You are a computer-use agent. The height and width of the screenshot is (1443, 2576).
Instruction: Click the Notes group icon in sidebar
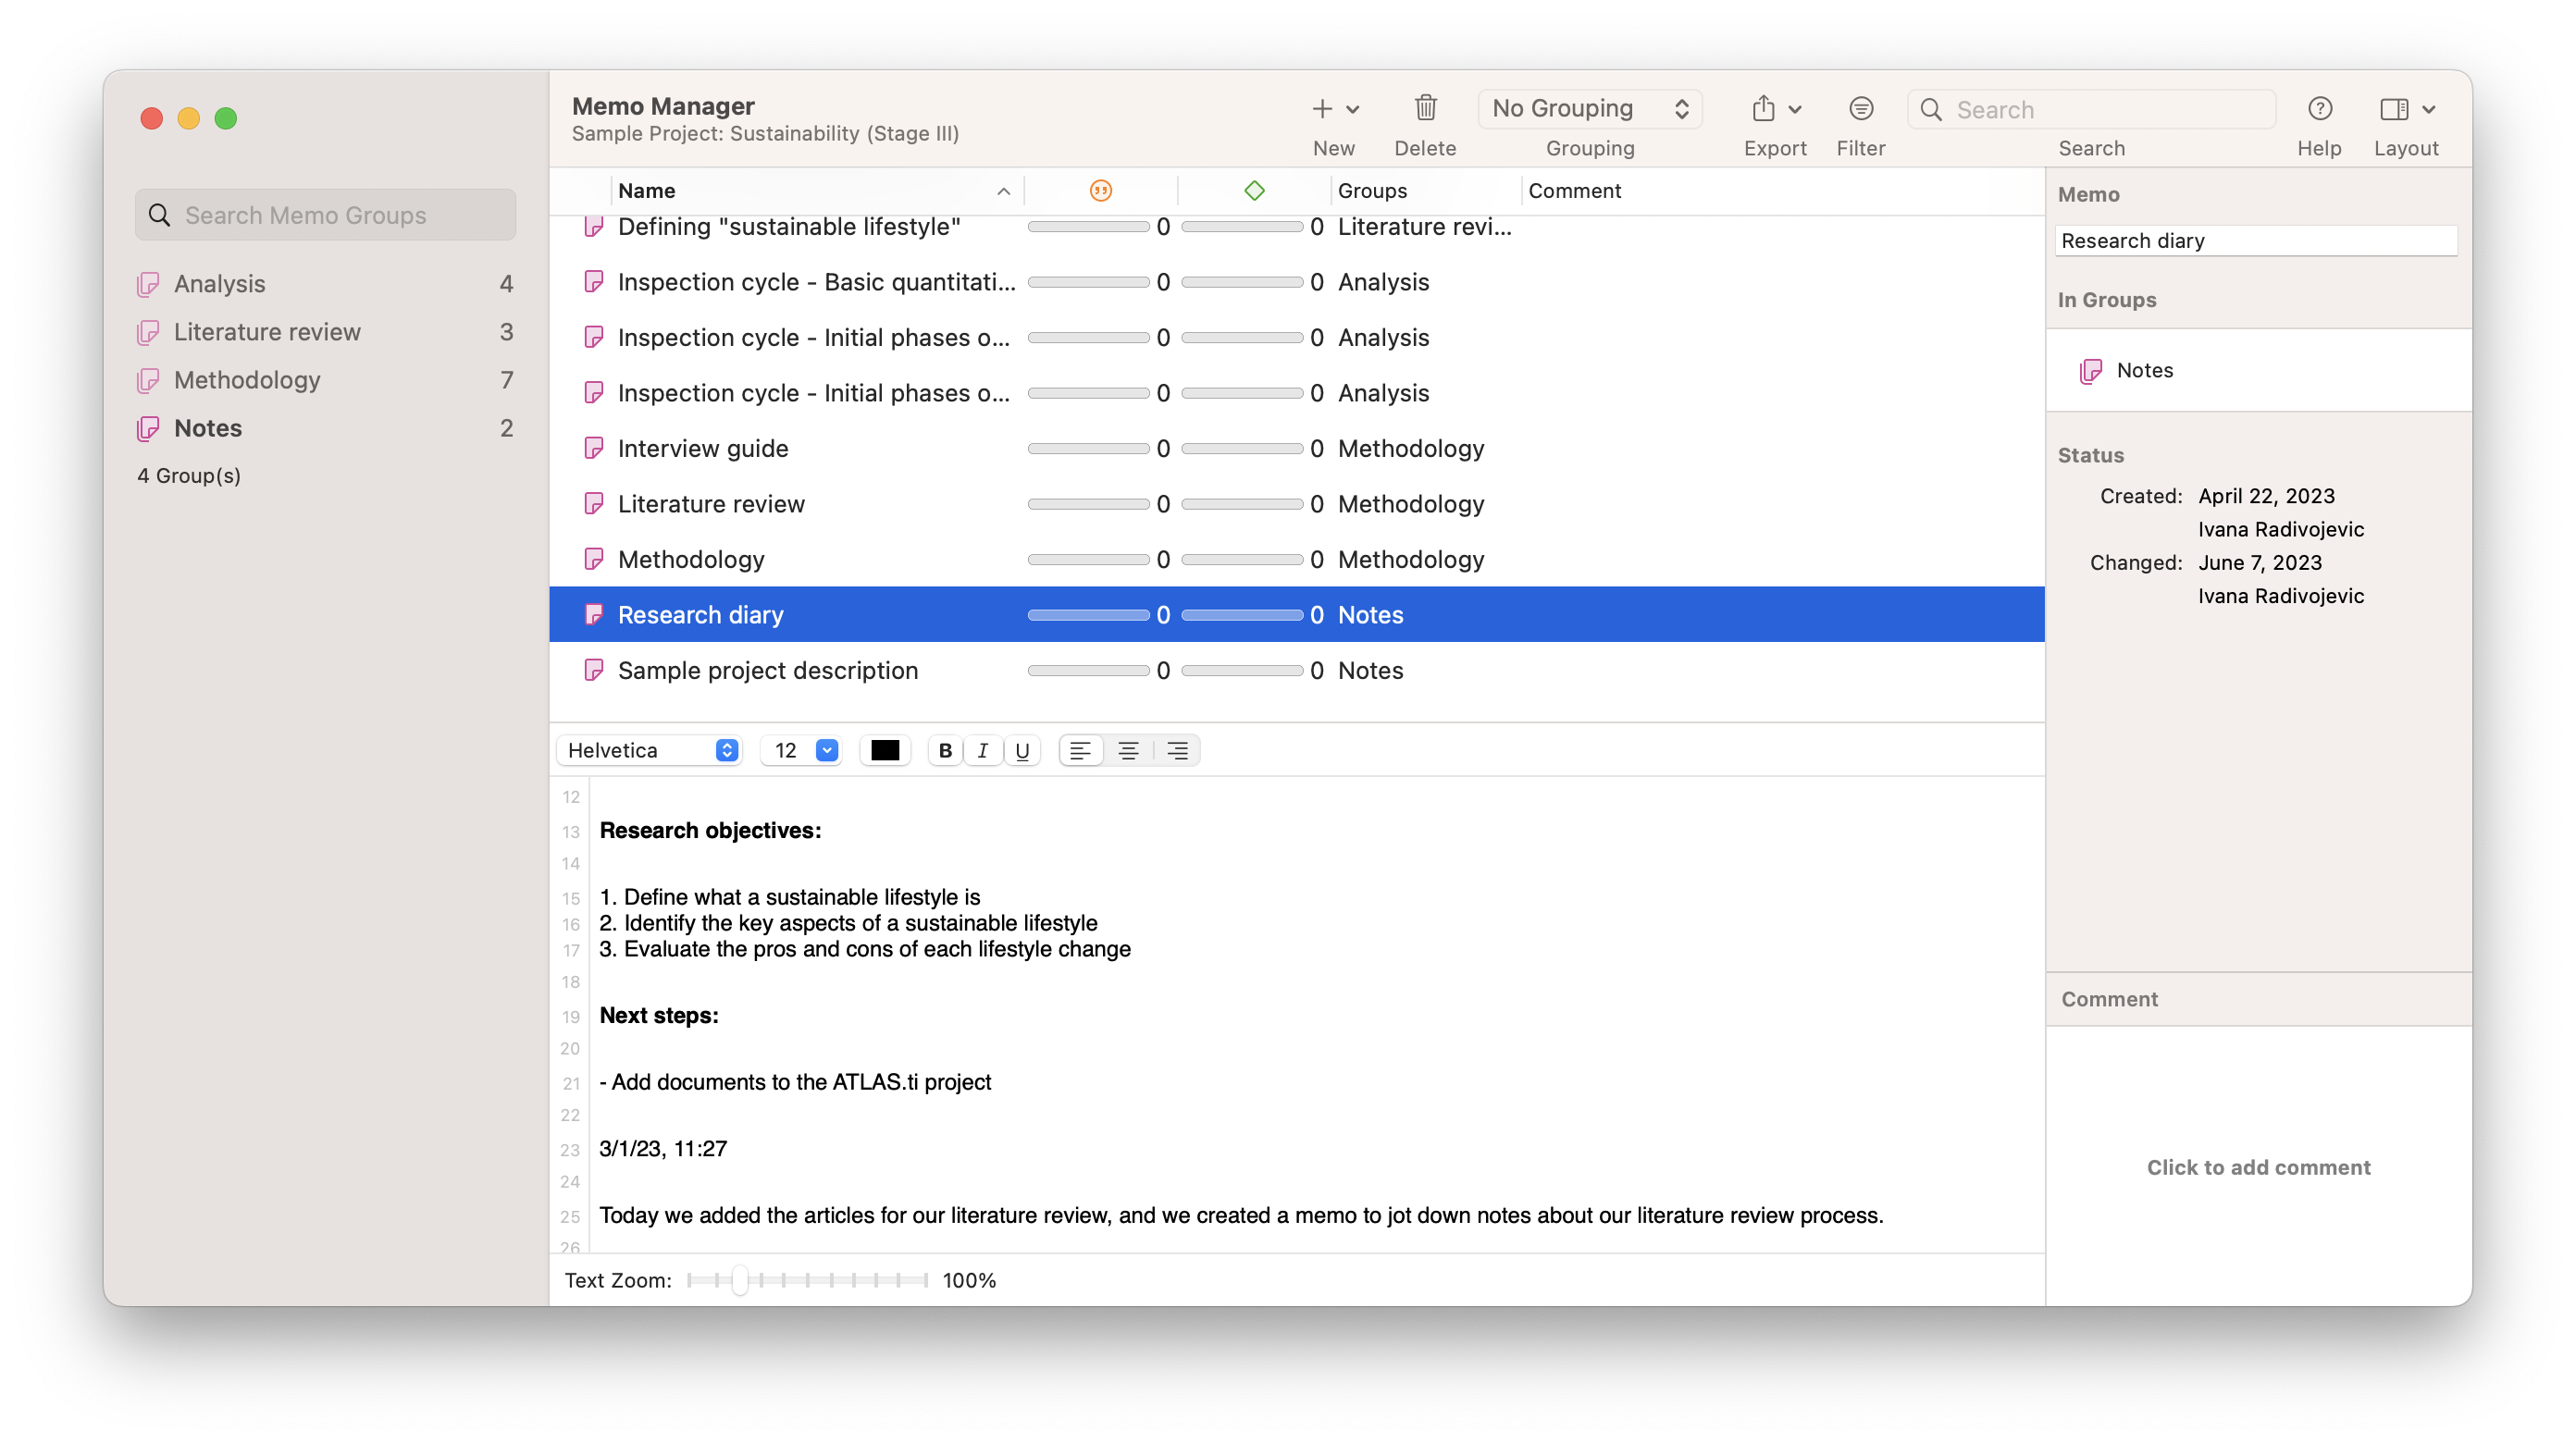148,428
